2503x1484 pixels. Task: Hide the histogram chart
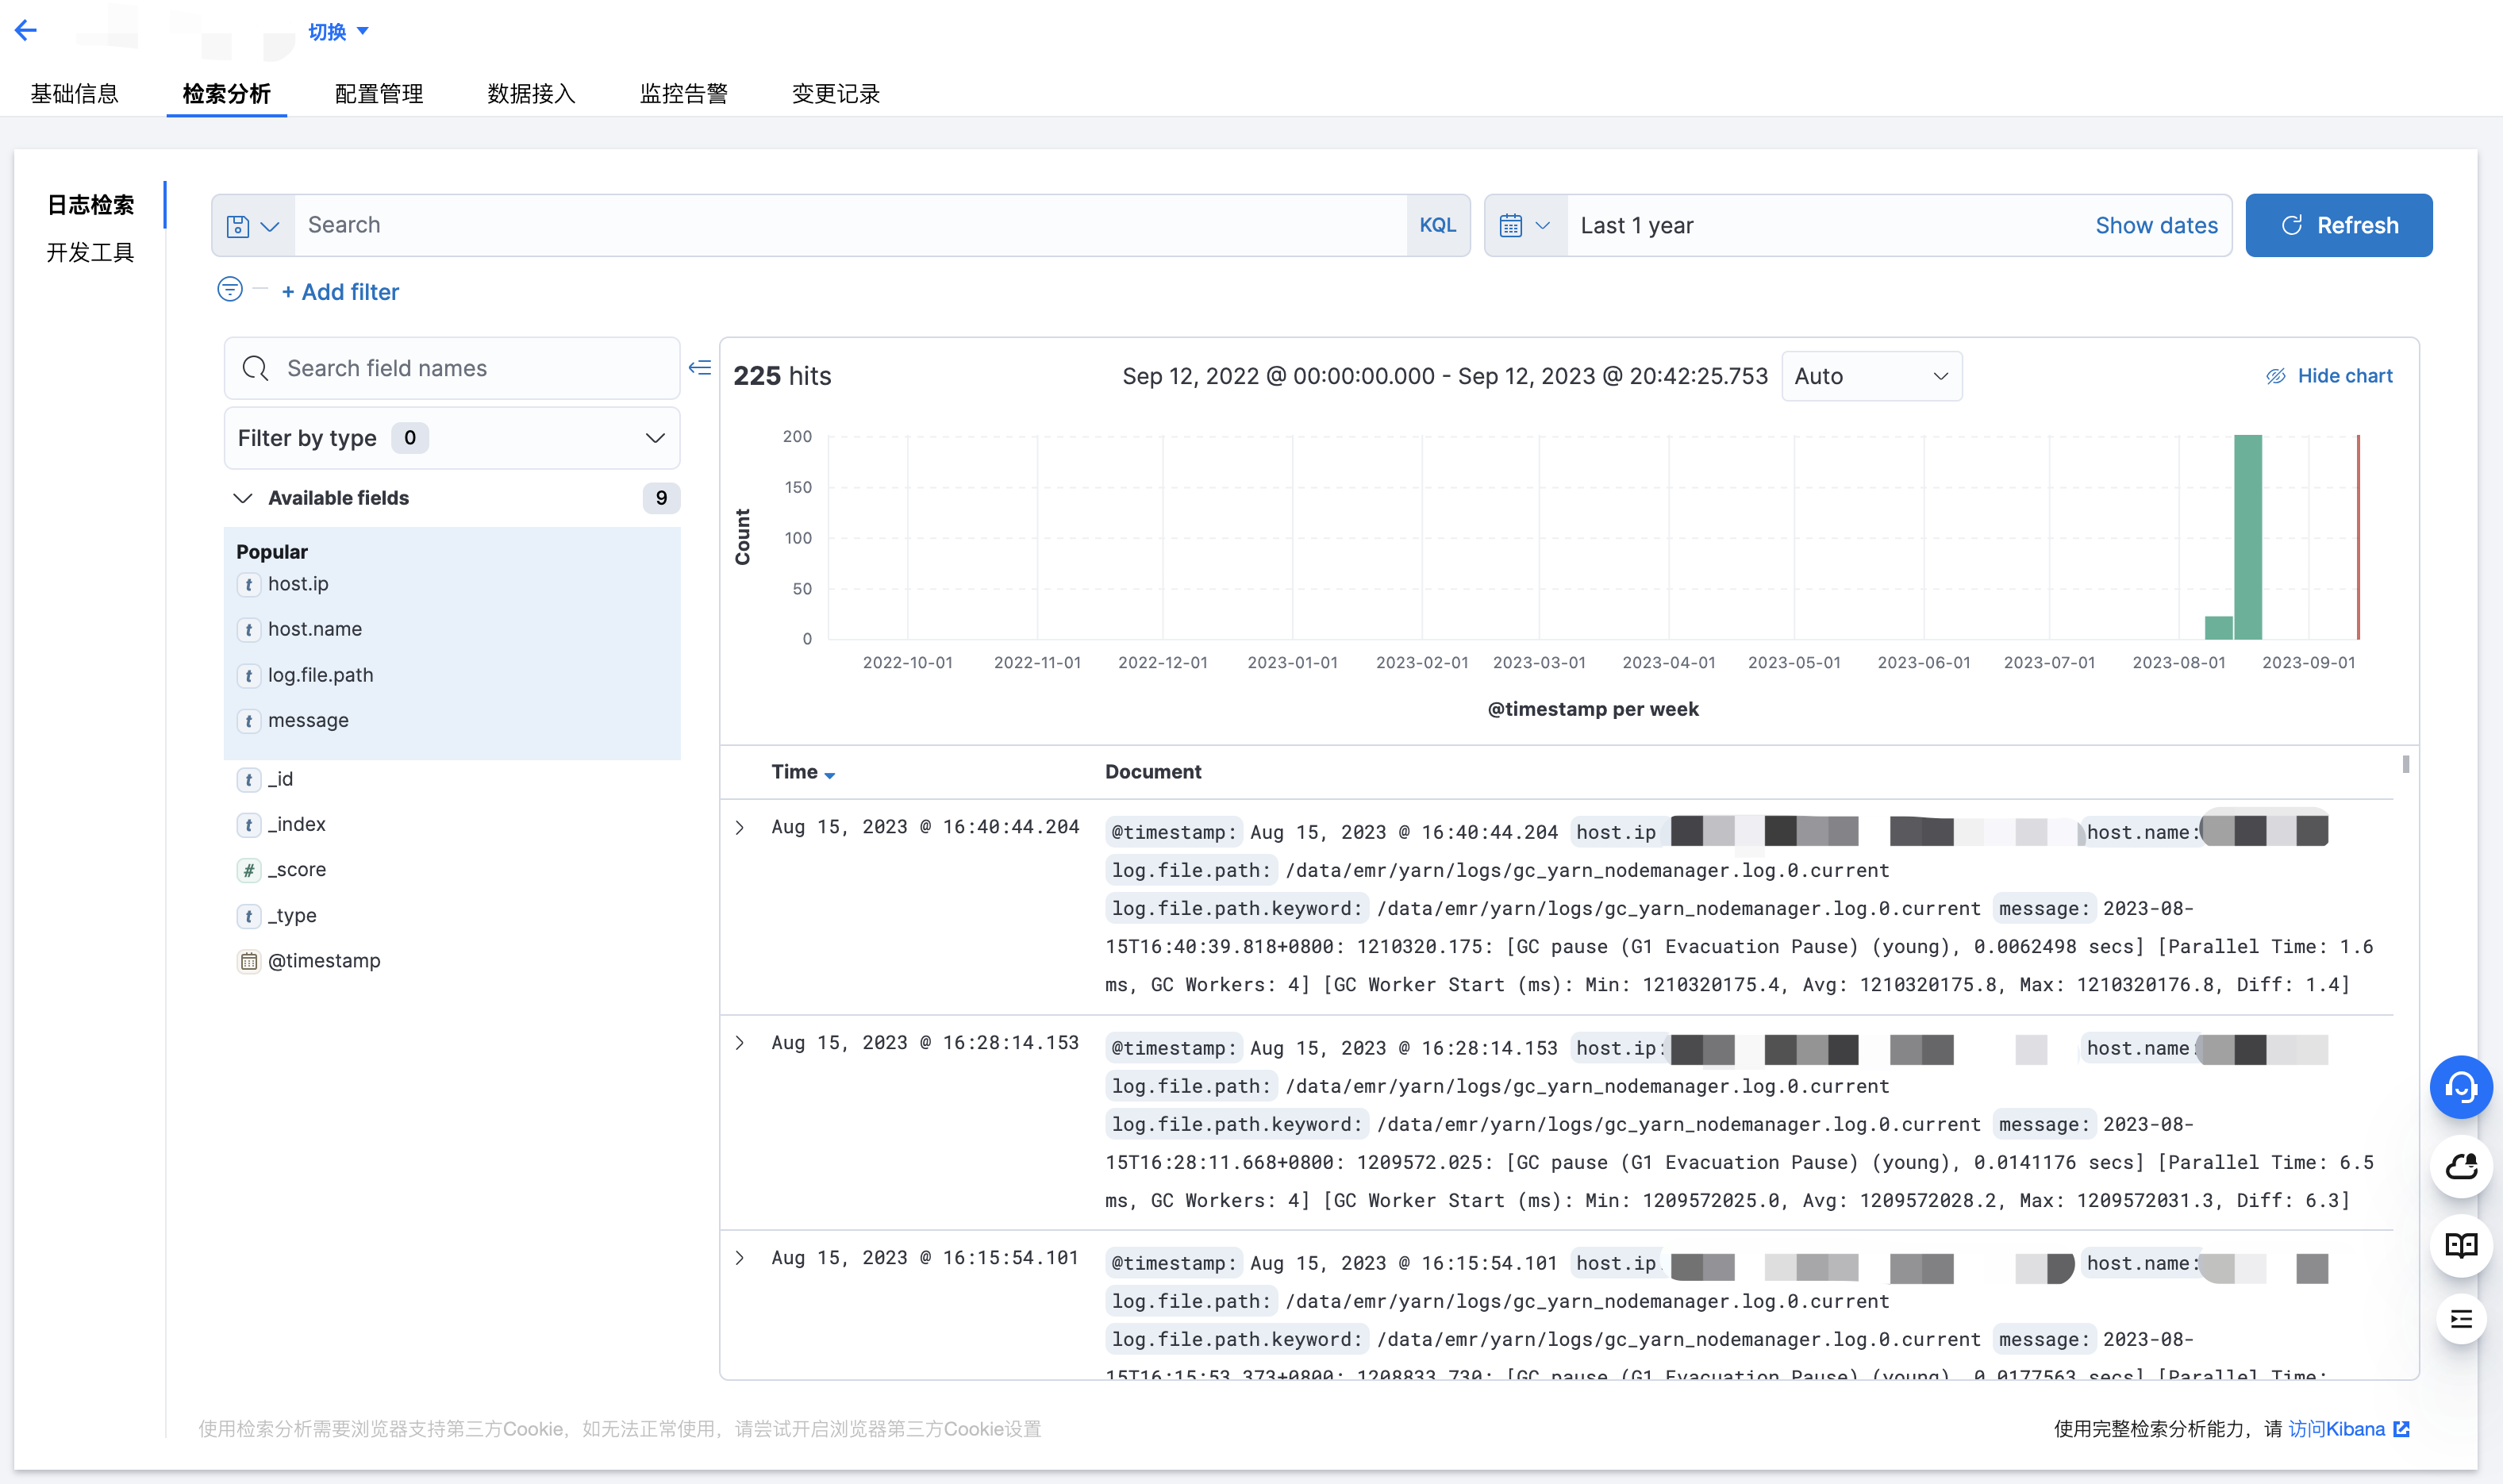[2329, 375]
